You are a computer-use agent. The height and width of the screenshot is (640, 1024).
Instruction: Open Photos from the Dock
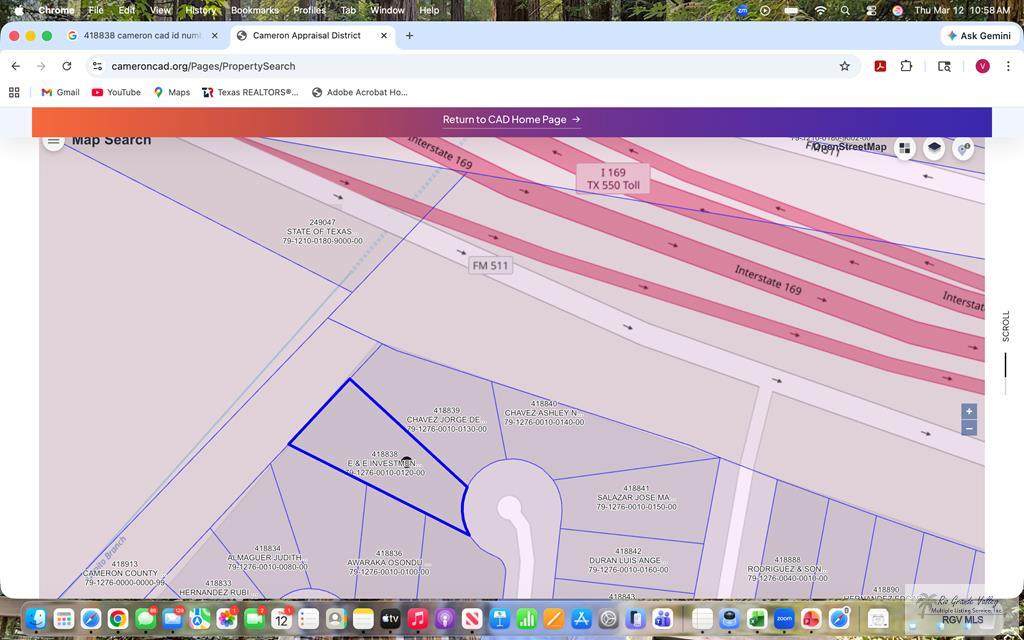[x=227, y=618]
